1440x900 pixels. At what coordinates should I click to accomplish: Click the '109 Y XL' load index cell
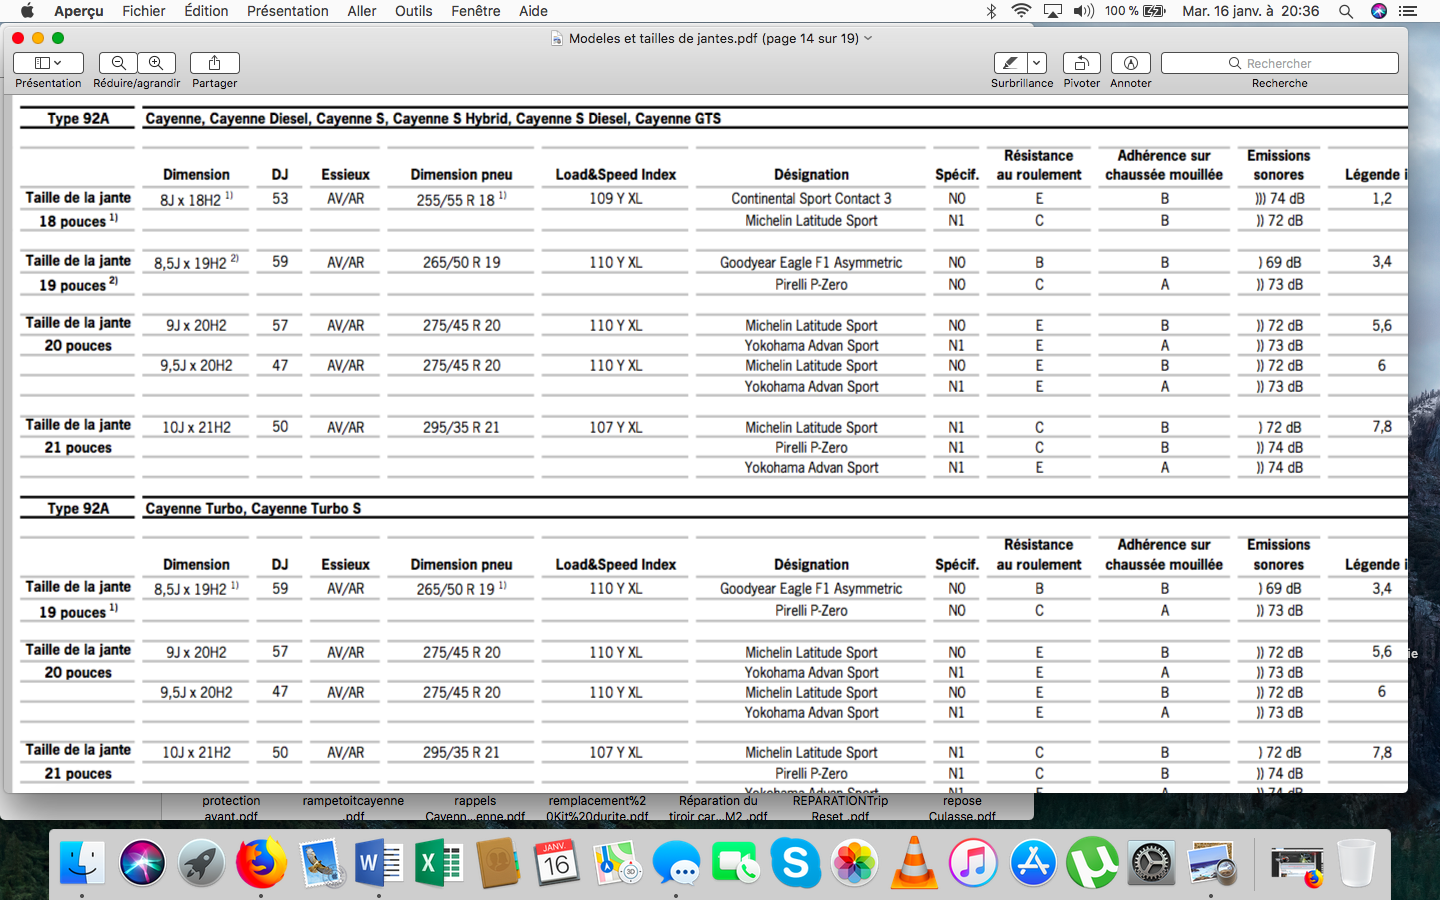pos(616,199)
